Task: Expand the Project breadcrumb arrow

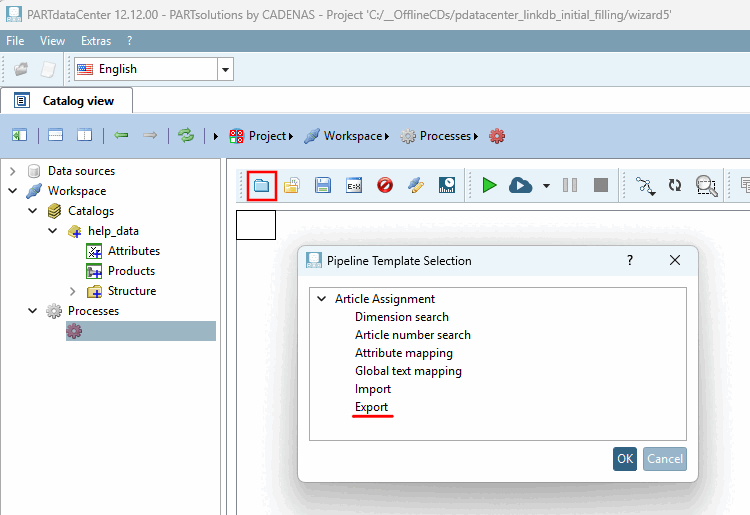Action: [291, 136]
